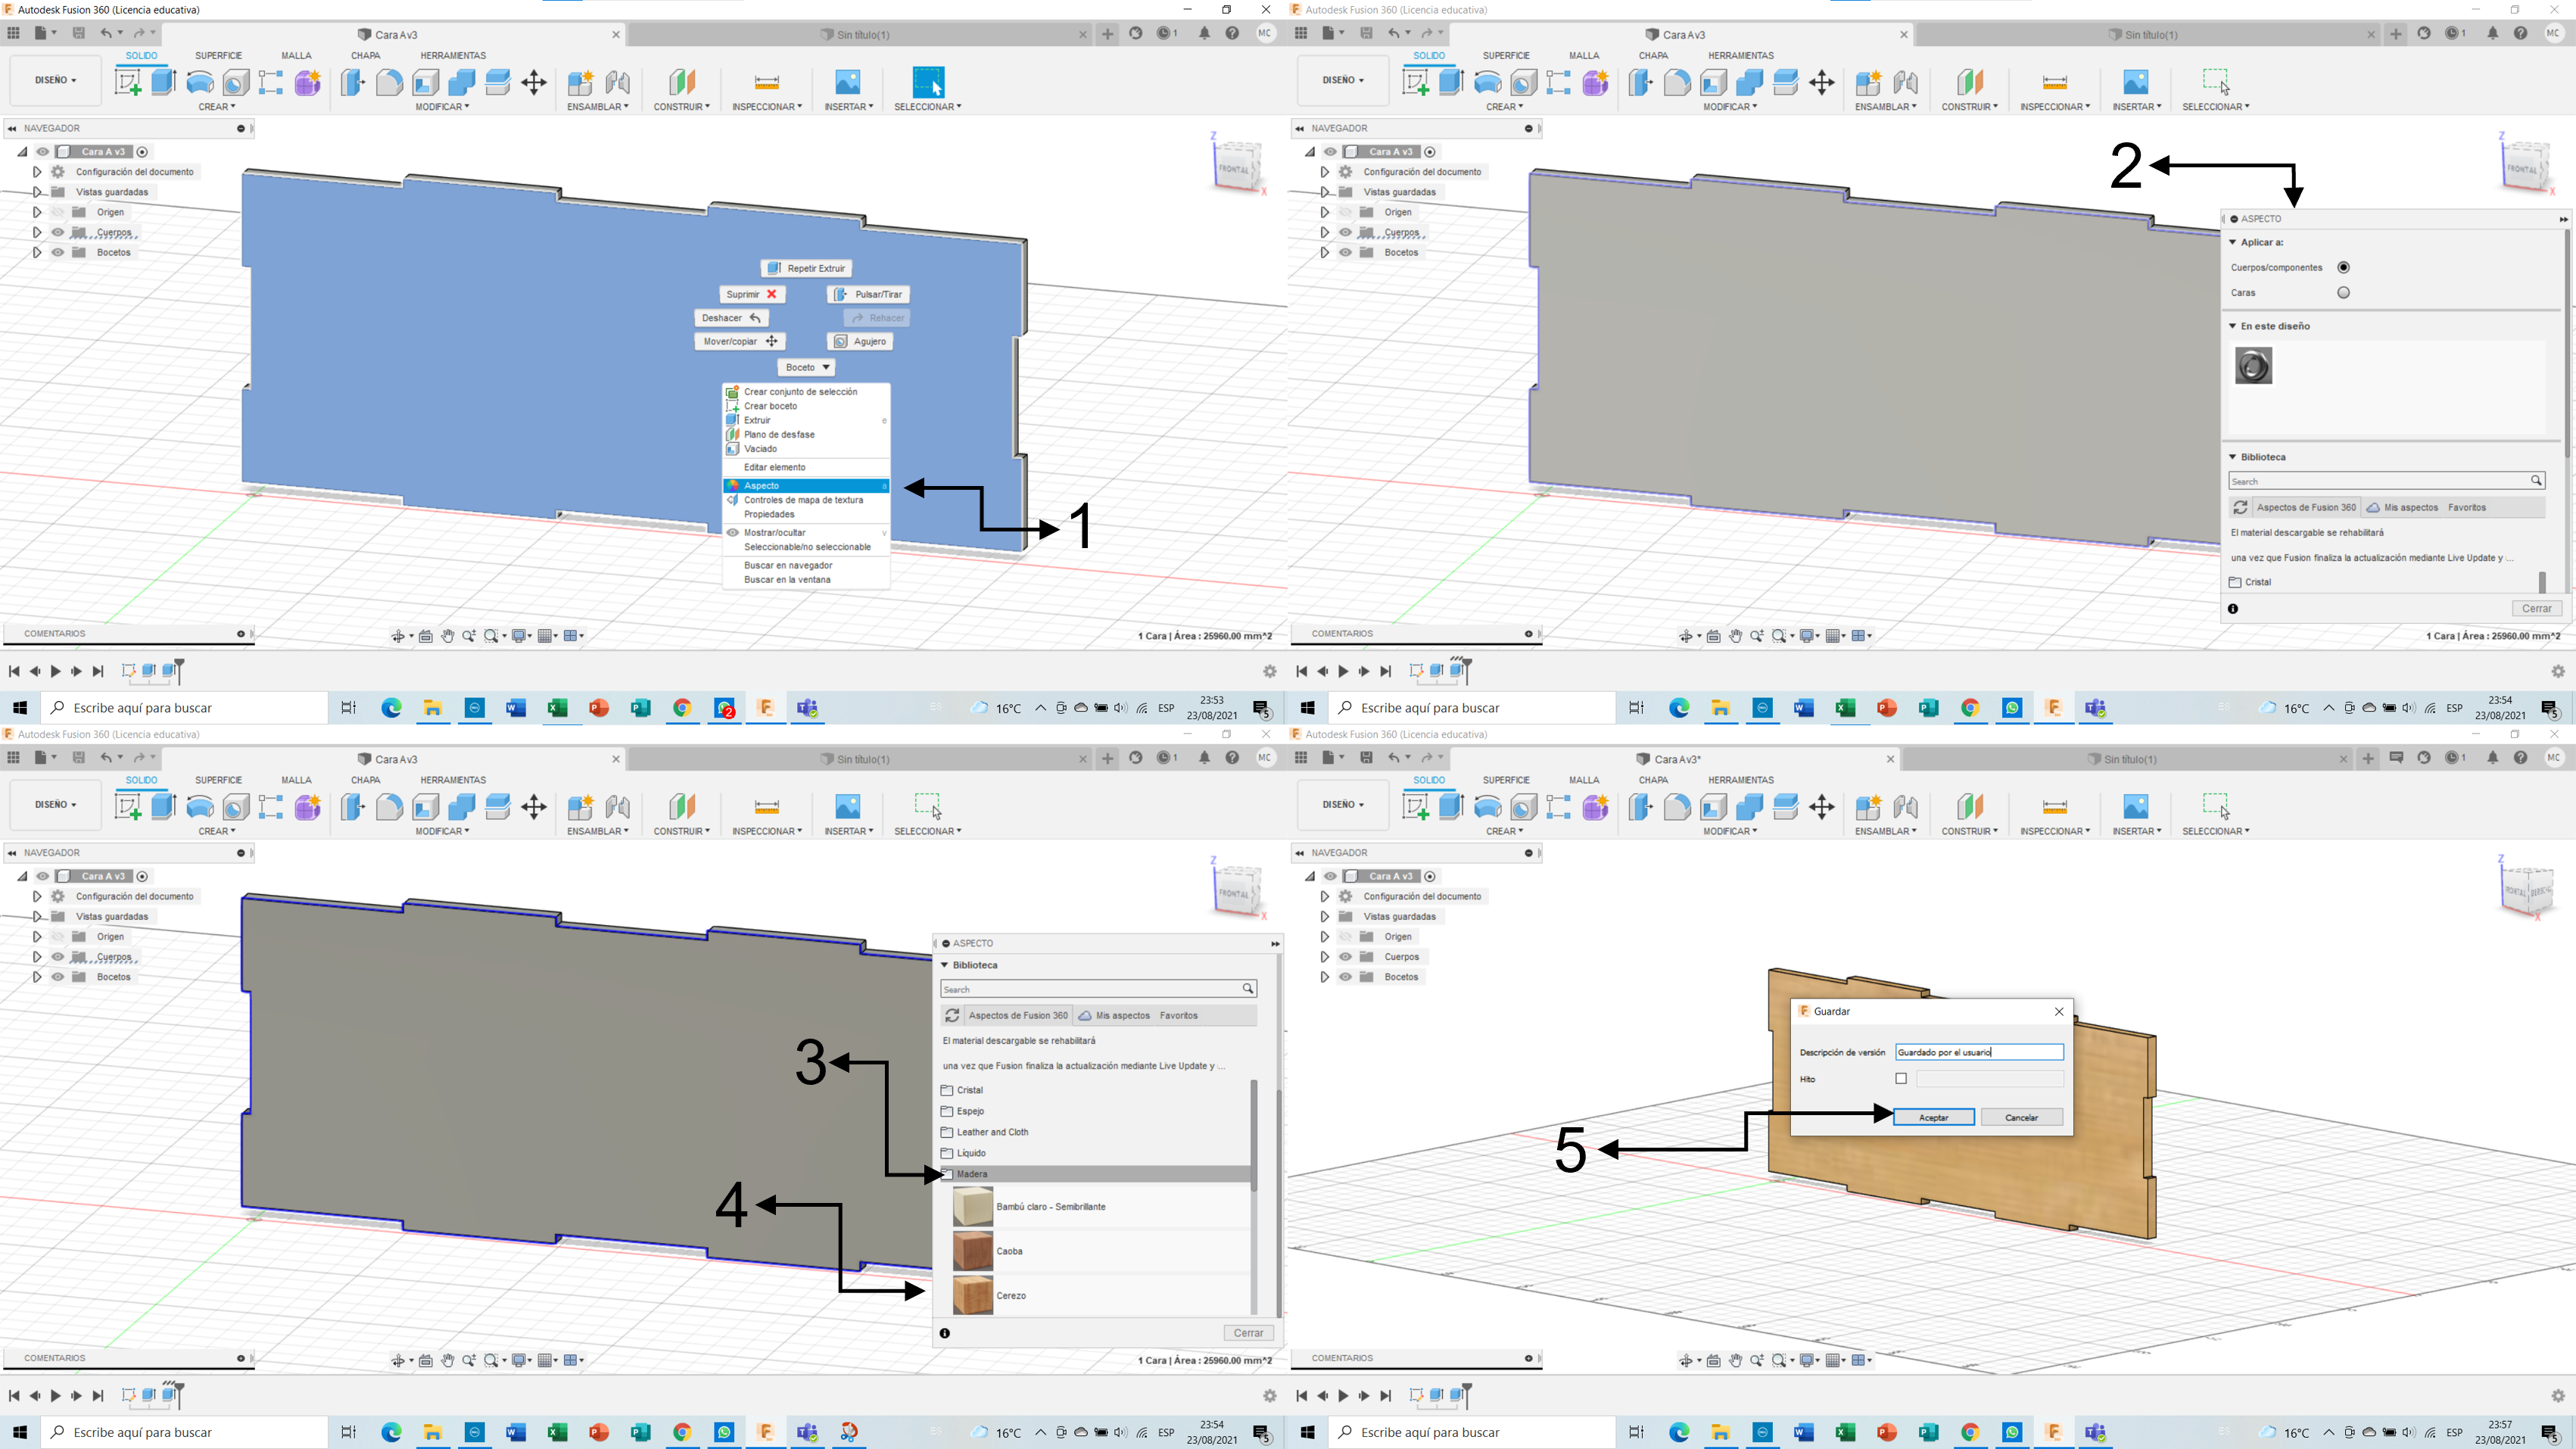2576x1449 pixels.
Task: Collapse the 'En este diseño' section
Action: (x=2232, y=326)
